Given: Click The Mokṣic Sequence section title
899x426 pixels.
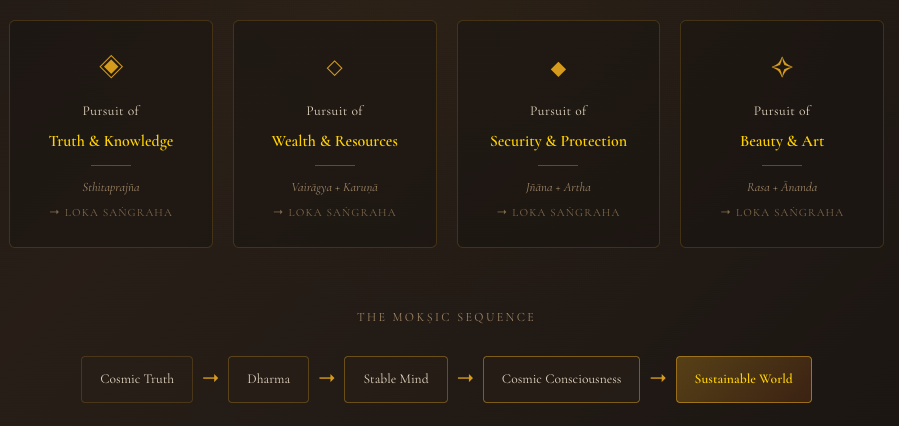Looking at the screenshot, I should click(446, 317).
